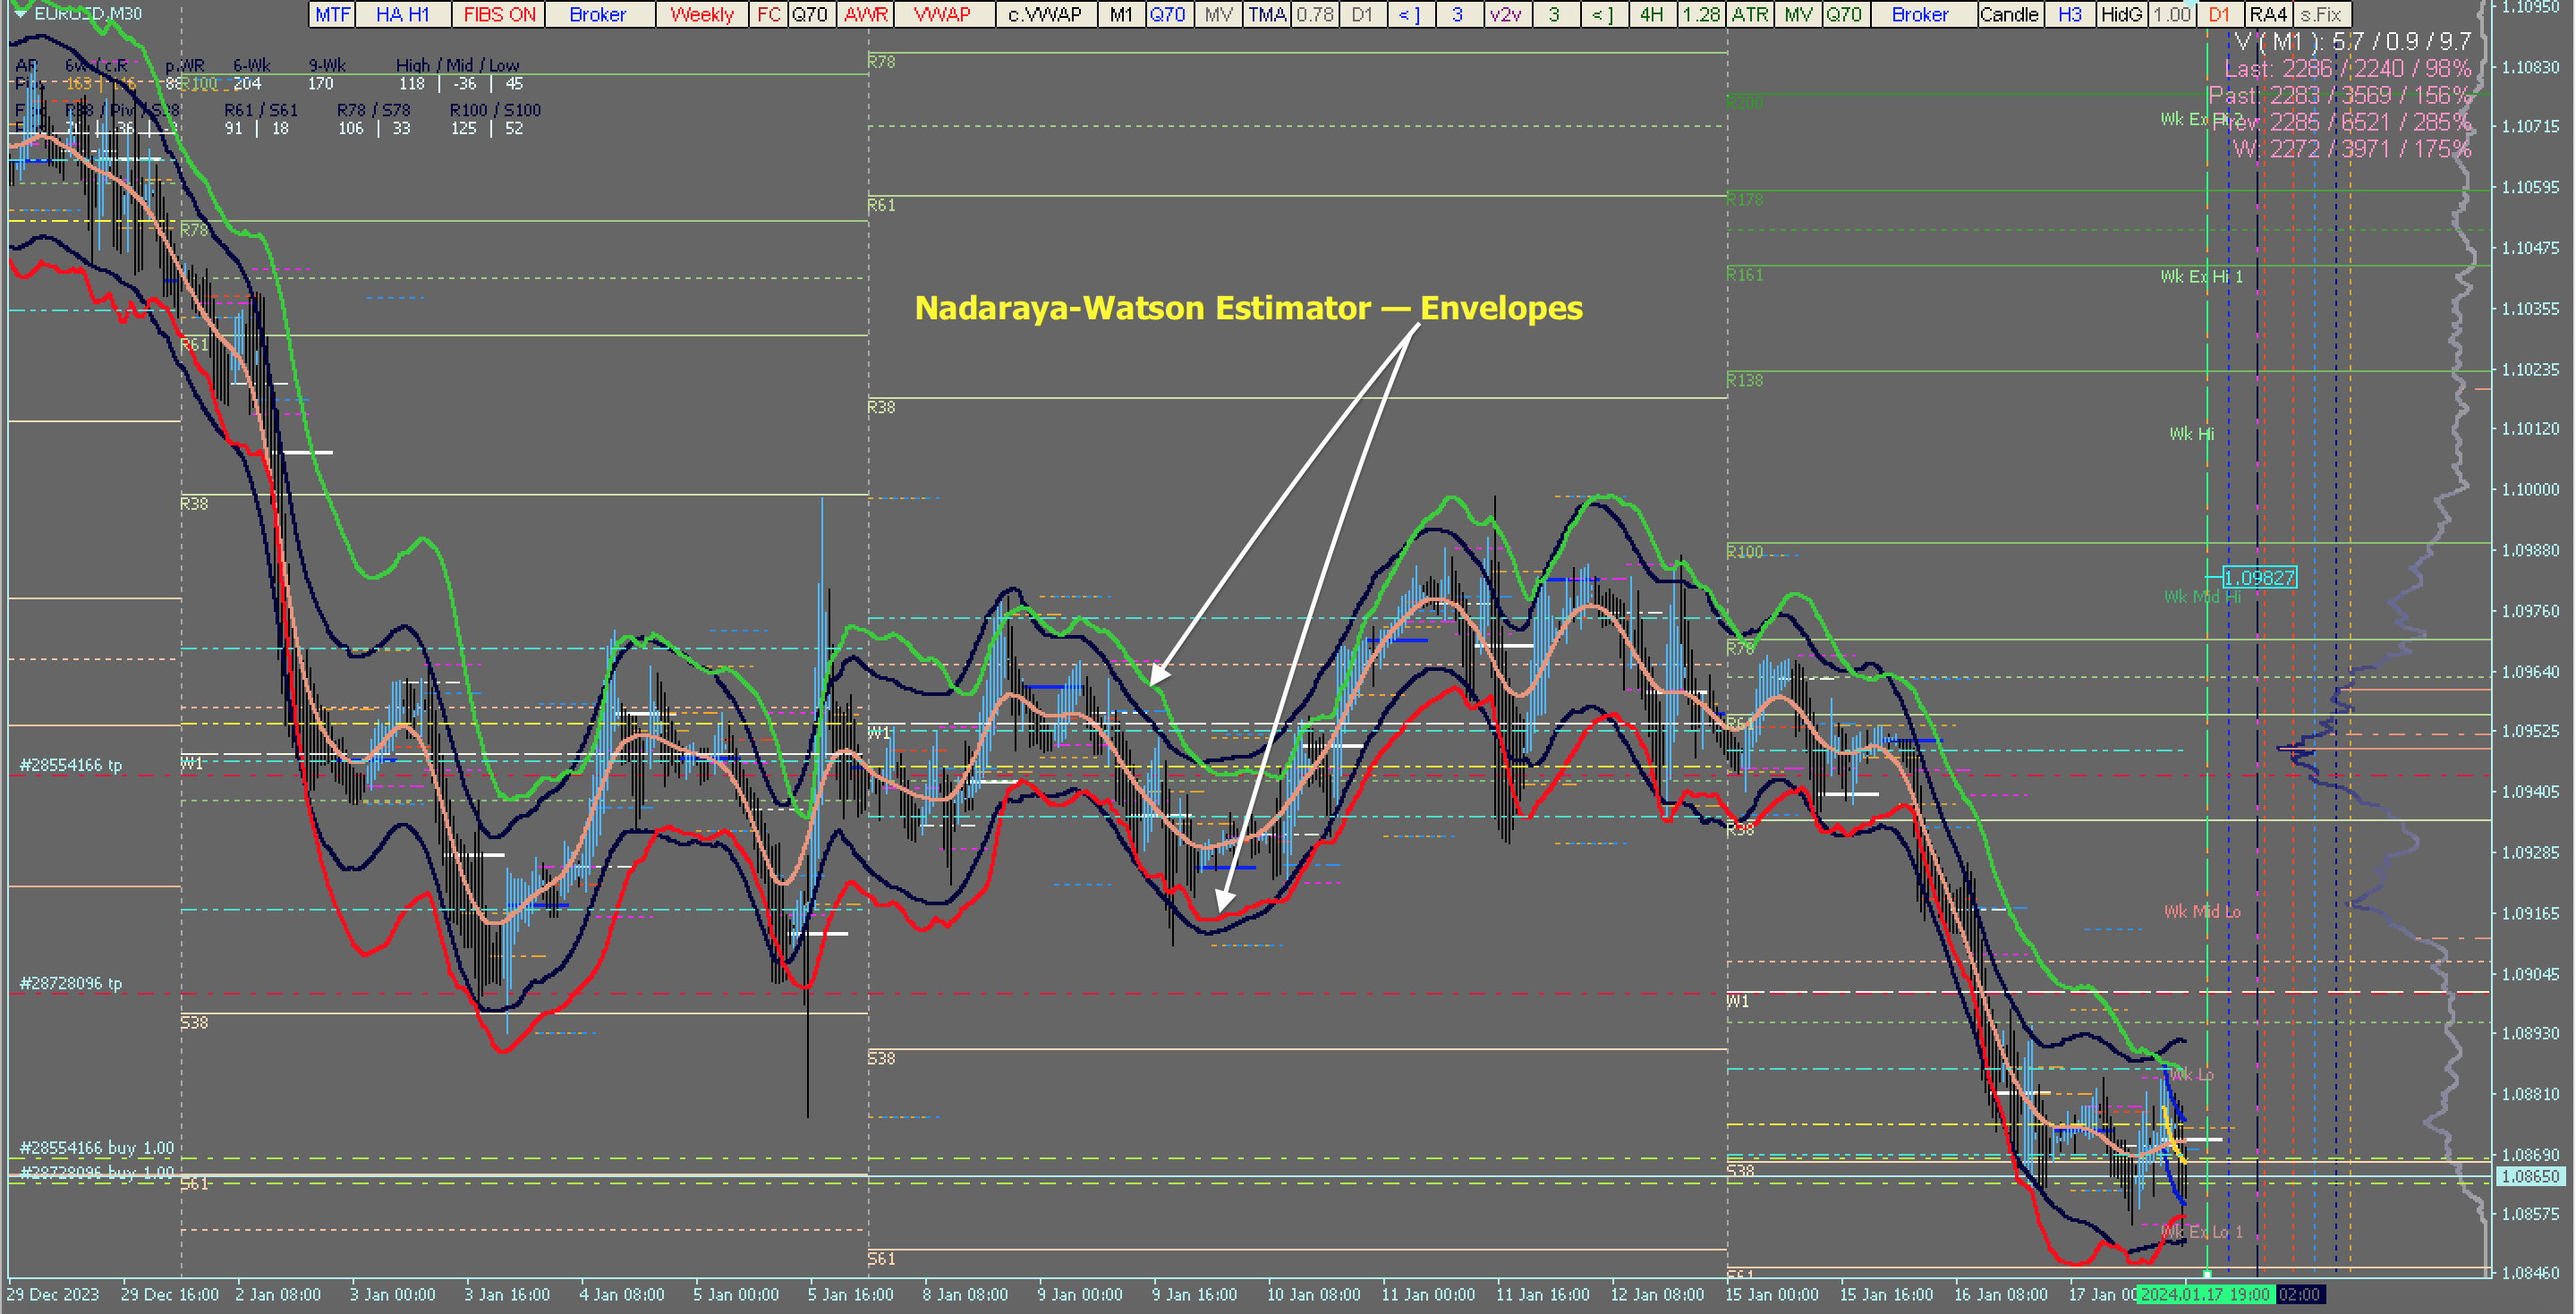
Task: Select the 1.09827 price label box
Action: [2258, 578]
